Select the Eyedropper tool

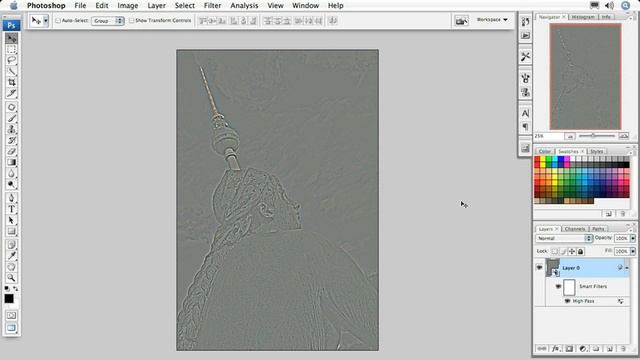pos(11,256)
